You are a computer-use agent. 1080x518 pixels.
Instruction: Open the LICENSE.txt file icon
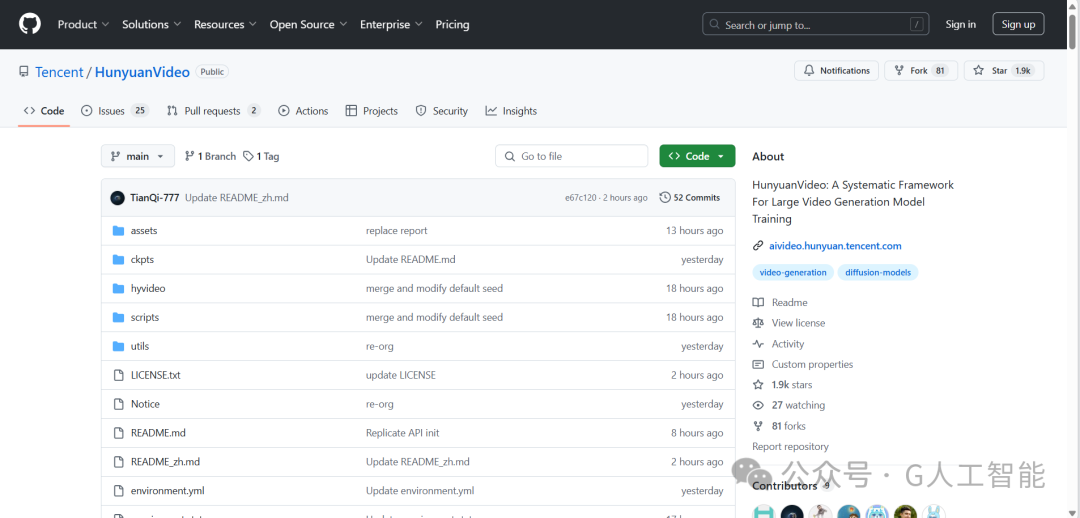coord(118,375)
